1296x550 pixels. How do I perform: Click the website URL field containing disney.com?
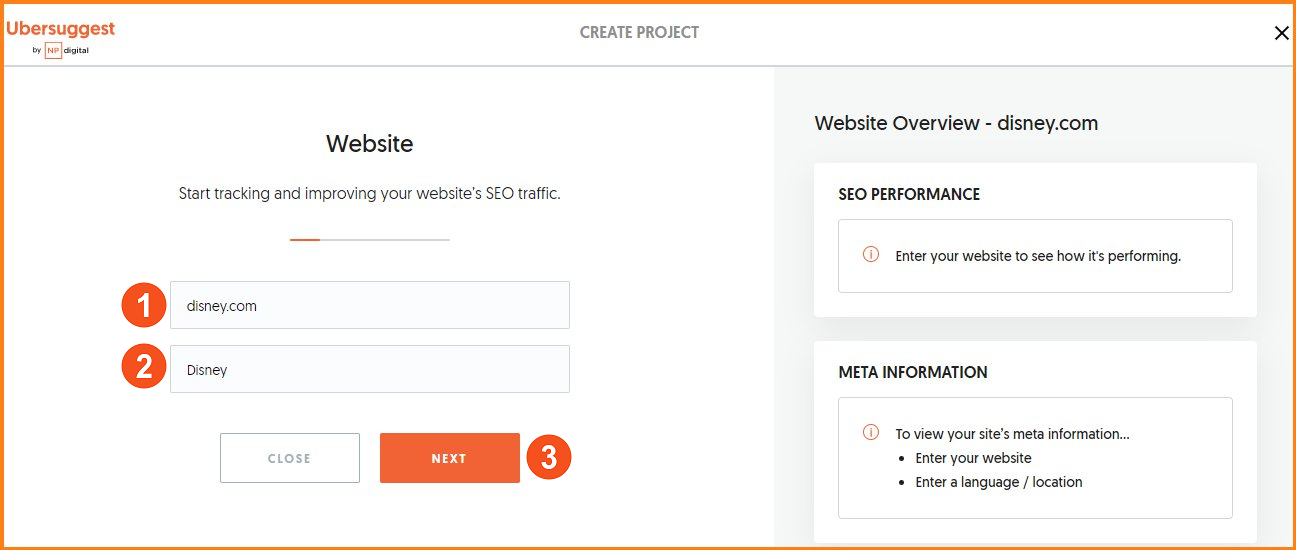(370, 306)
